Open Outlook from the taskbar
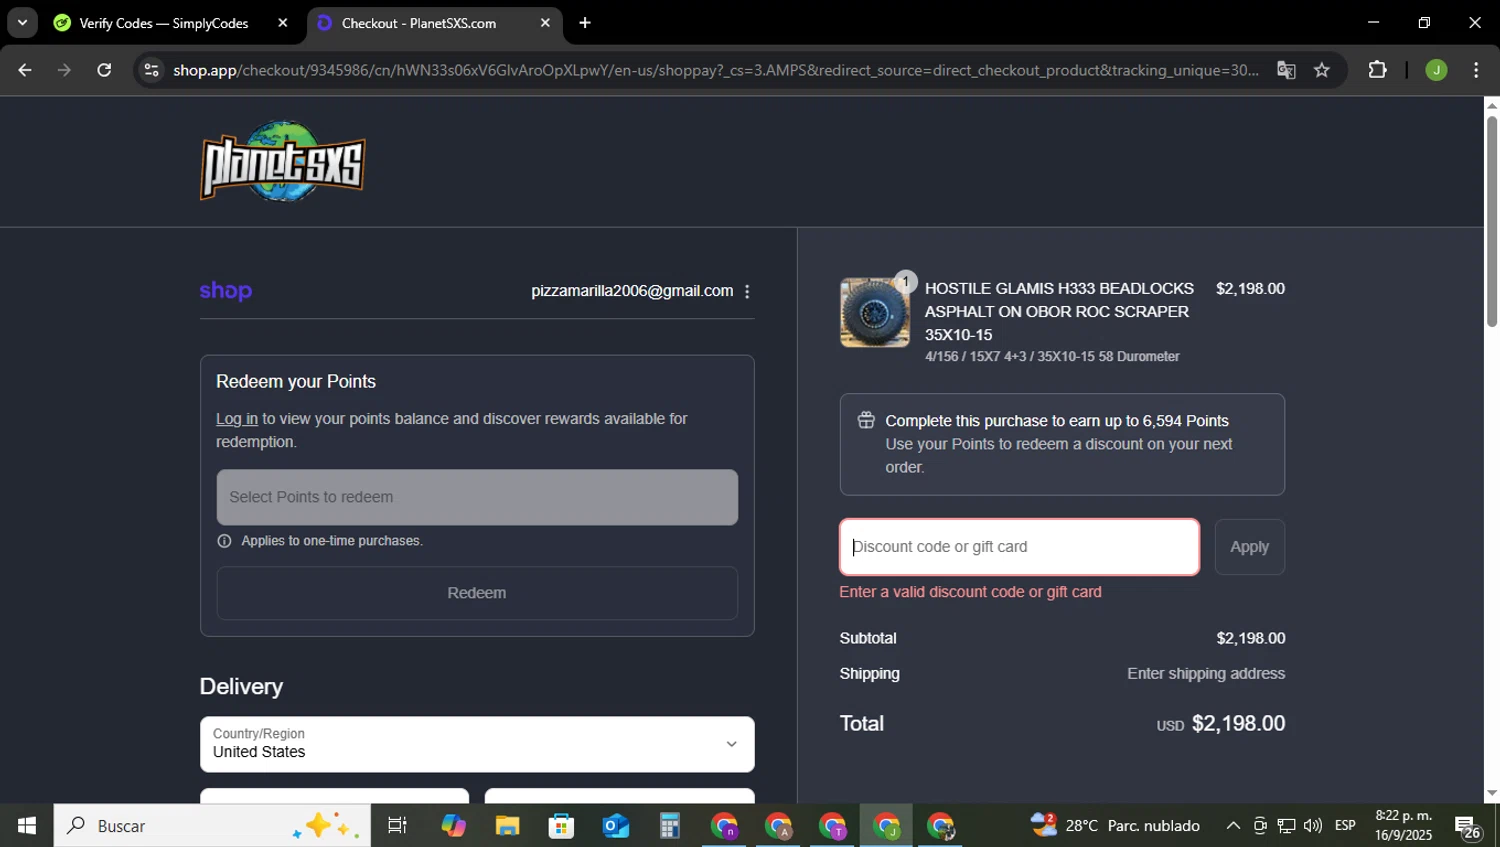This screenshot has height=847, width=1500. click(615, 826)
